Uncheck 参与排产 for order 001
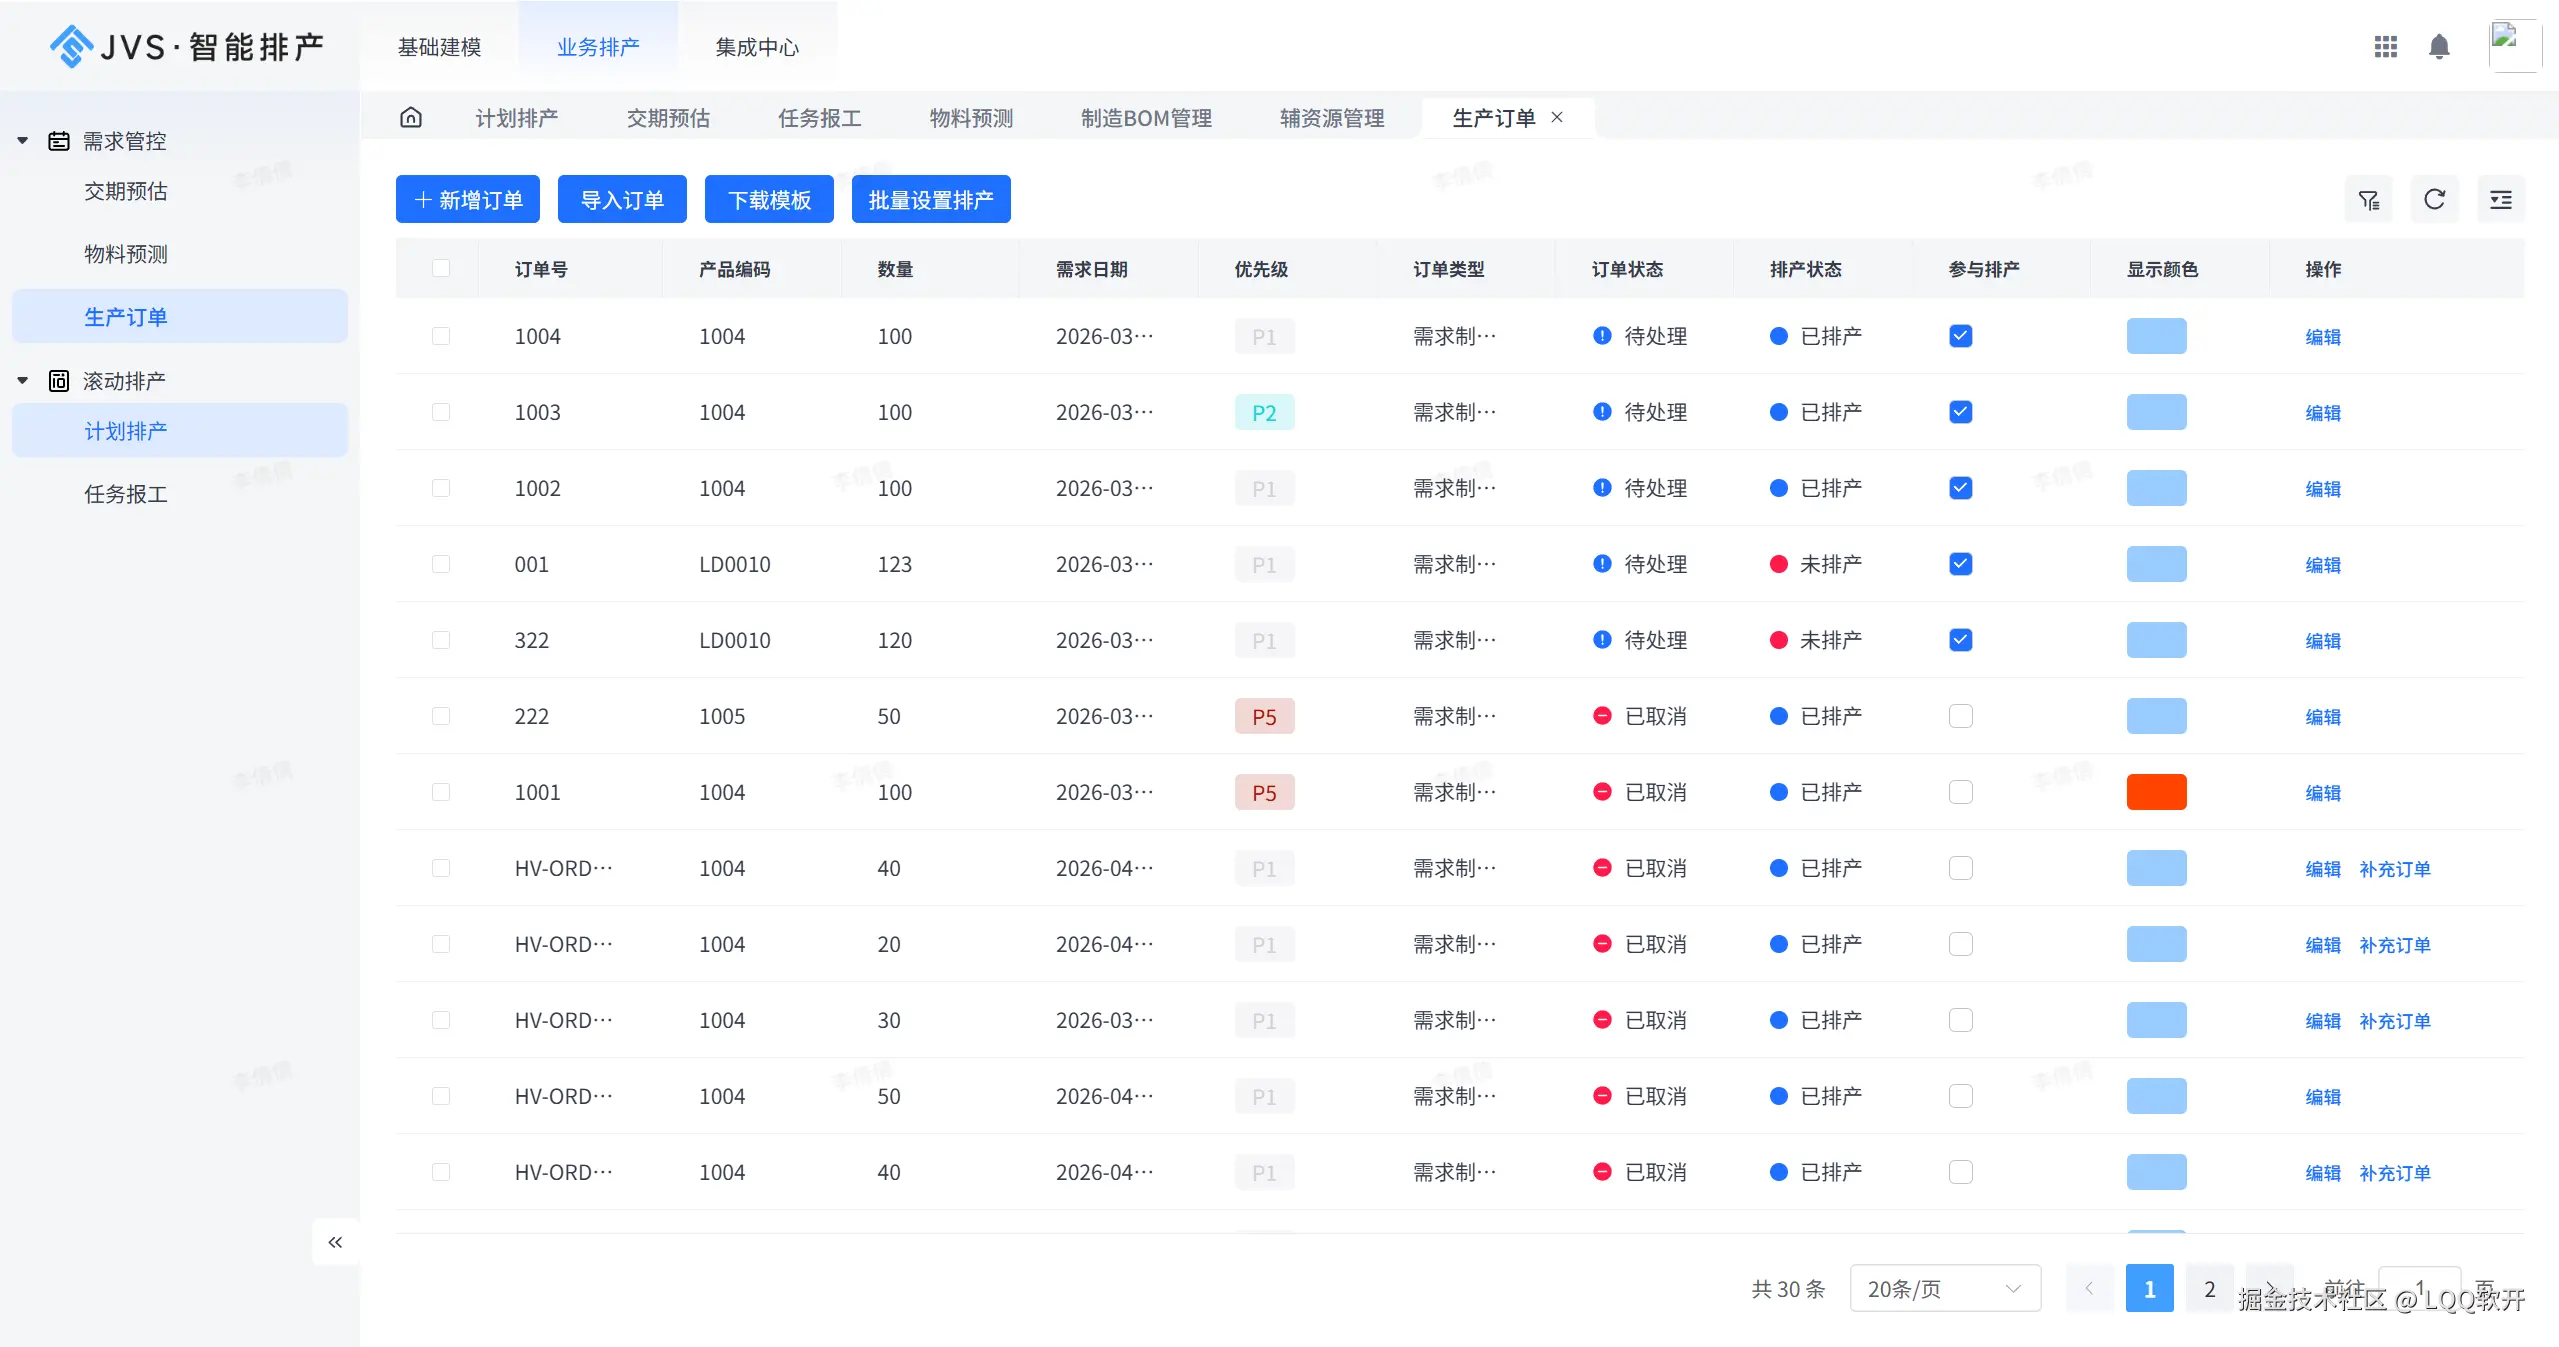 pos(1959,564)
